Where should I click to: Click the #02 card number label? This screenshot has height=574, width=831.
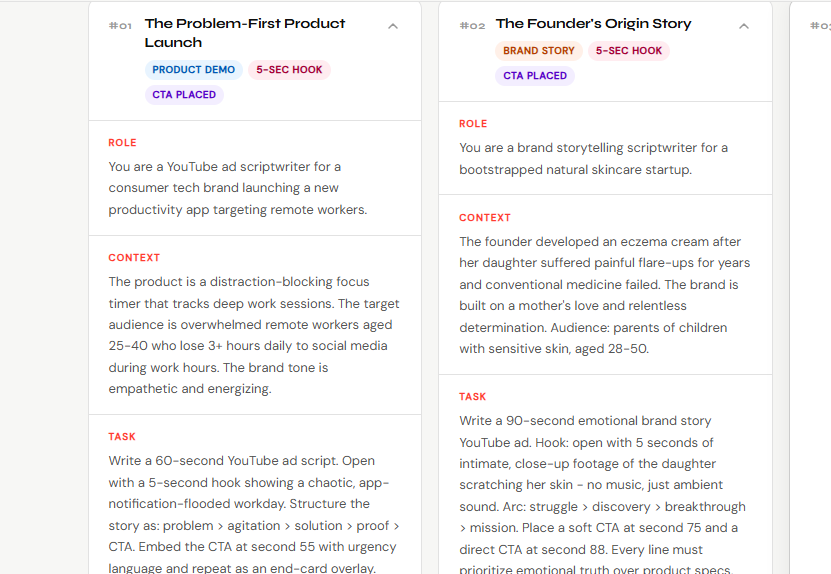point(472,26)
